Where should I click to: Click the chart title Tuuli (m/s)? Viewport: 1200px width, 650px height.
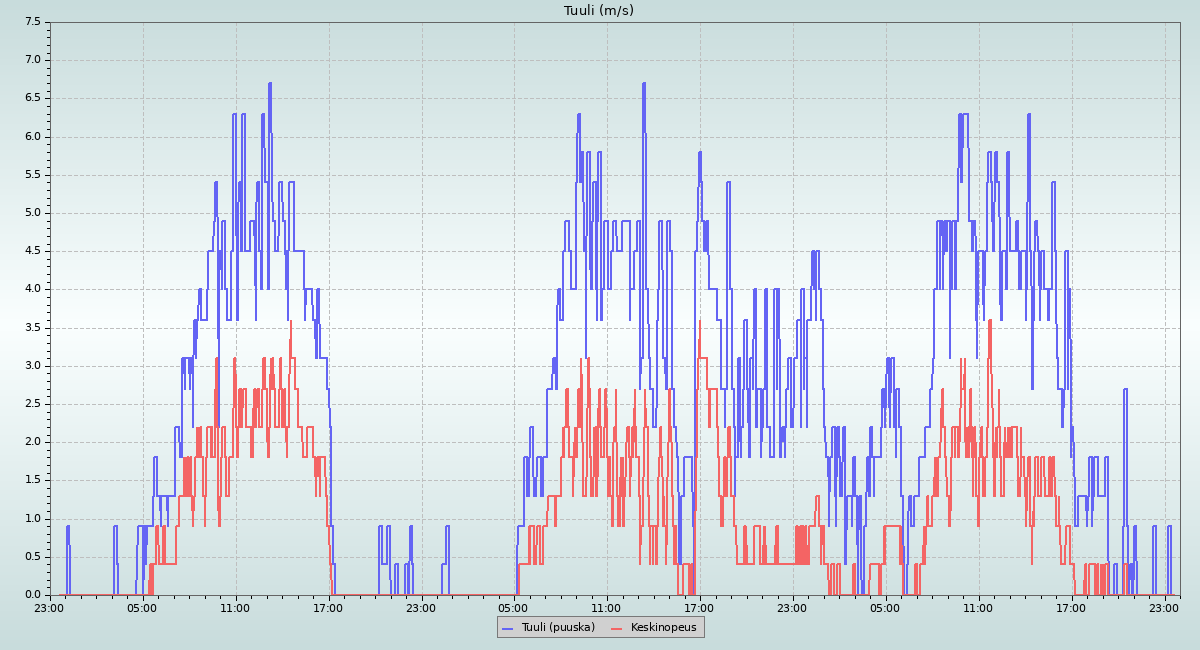(599, 11)
